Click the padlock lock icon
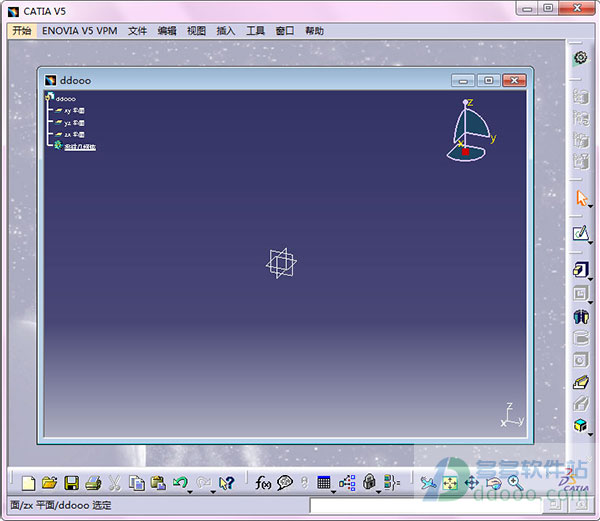The width and height of the screenshot is (600, 521). 369,482
